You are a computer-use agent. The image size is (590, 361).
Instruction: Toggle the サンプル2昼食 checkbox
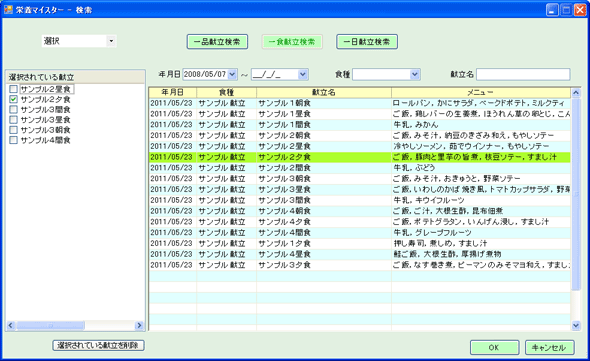pos(14,89)
